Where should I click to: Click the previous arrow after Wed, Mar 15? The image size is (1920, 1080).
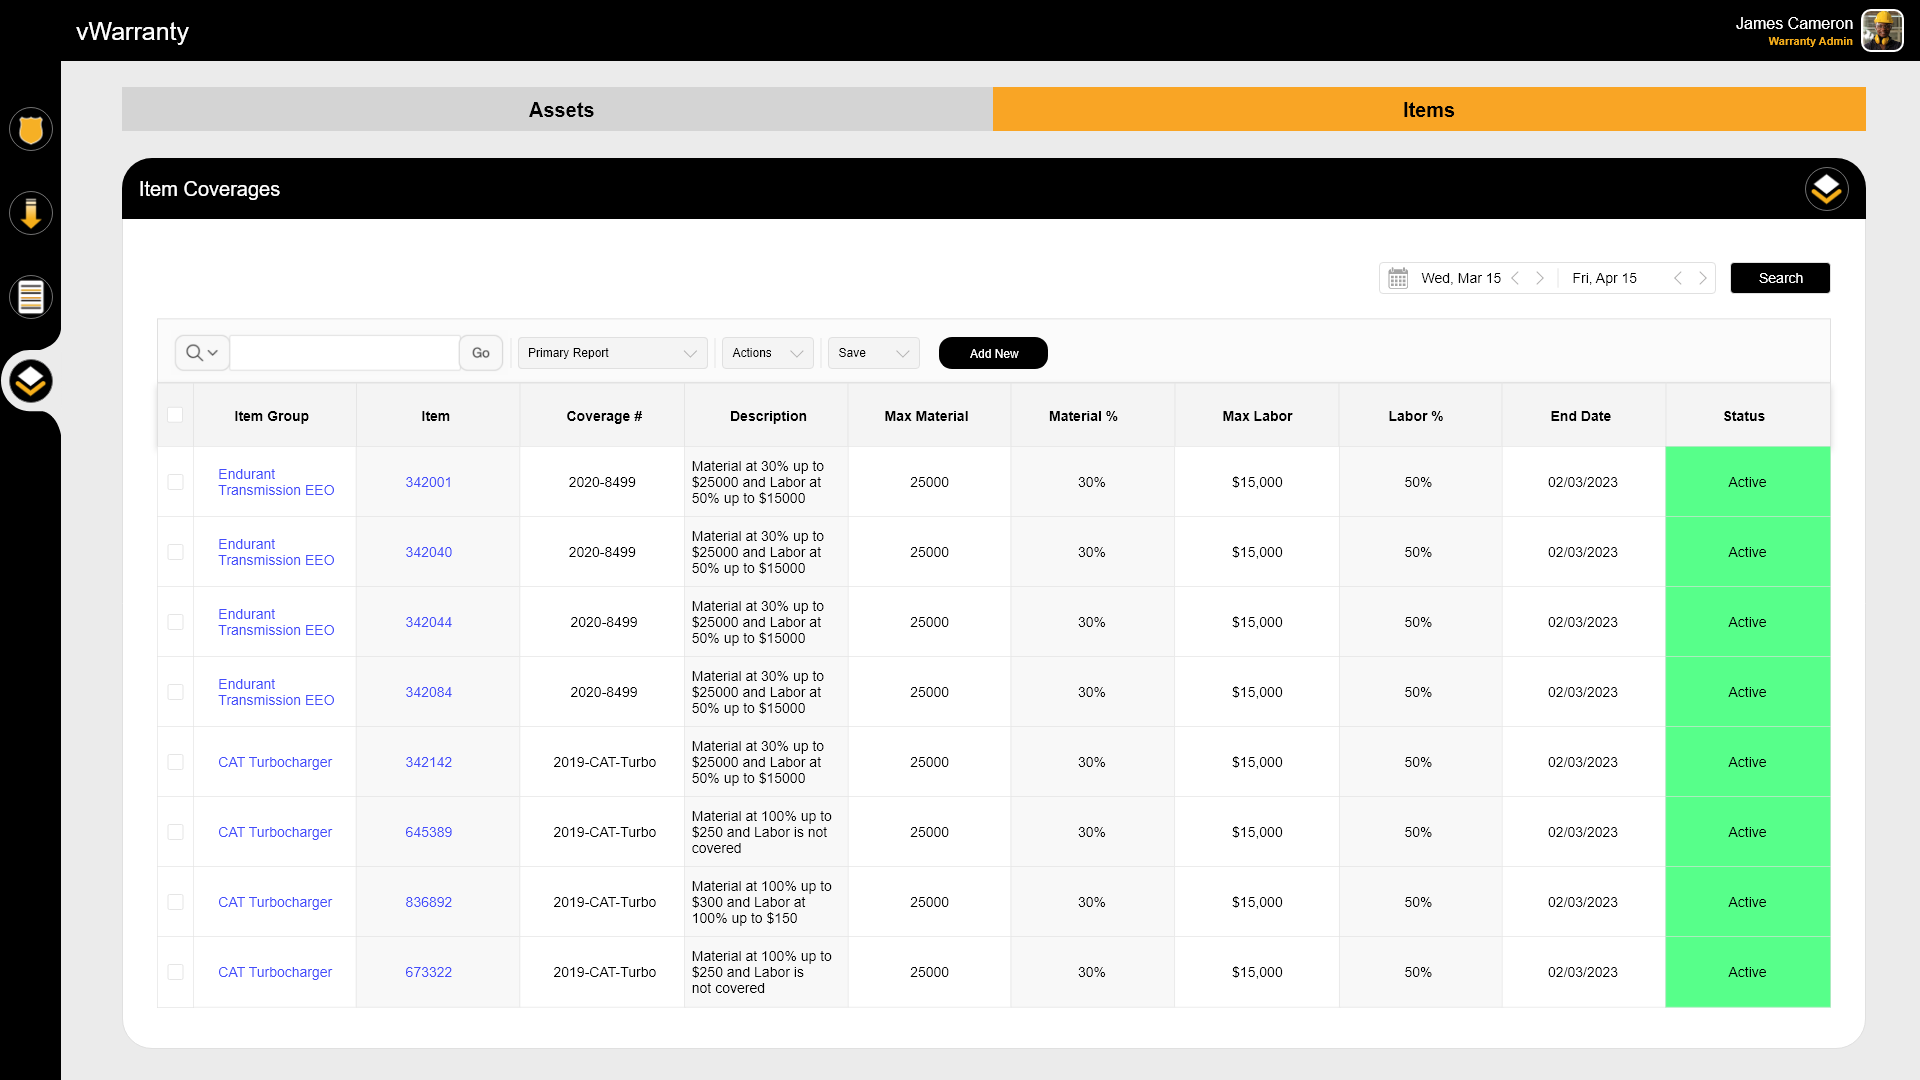click(x=1515, y=278)
